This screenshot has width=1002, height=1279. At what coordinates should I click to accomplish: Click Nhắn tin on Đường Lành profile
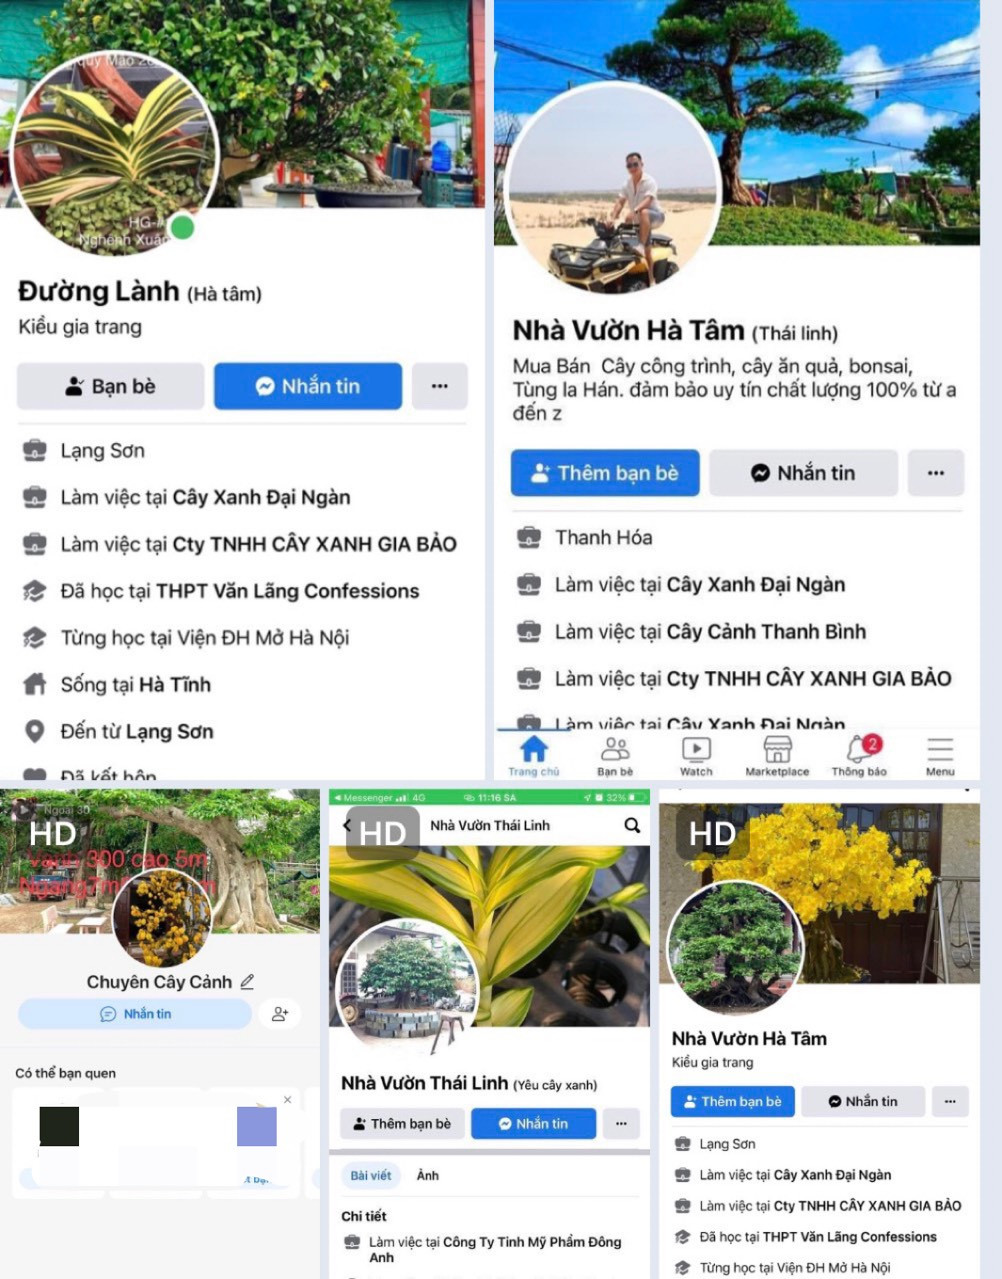(x=308, y=386)
